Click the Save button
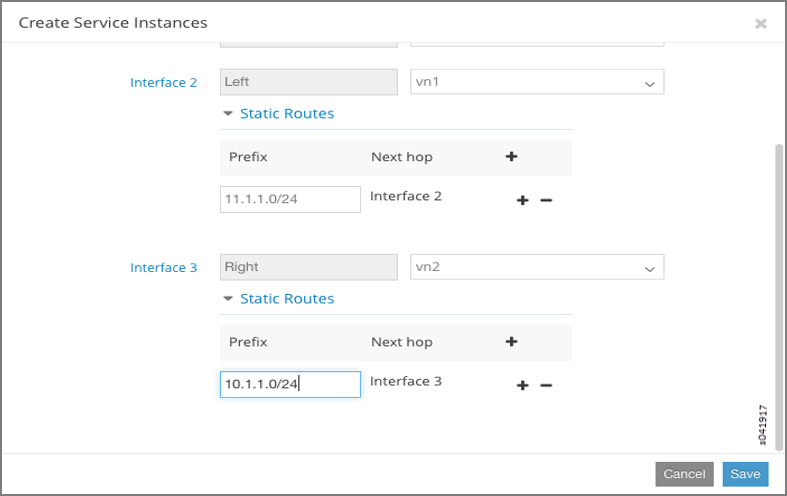The height and width of the screenshot is (496, 787). pos(745,474)
